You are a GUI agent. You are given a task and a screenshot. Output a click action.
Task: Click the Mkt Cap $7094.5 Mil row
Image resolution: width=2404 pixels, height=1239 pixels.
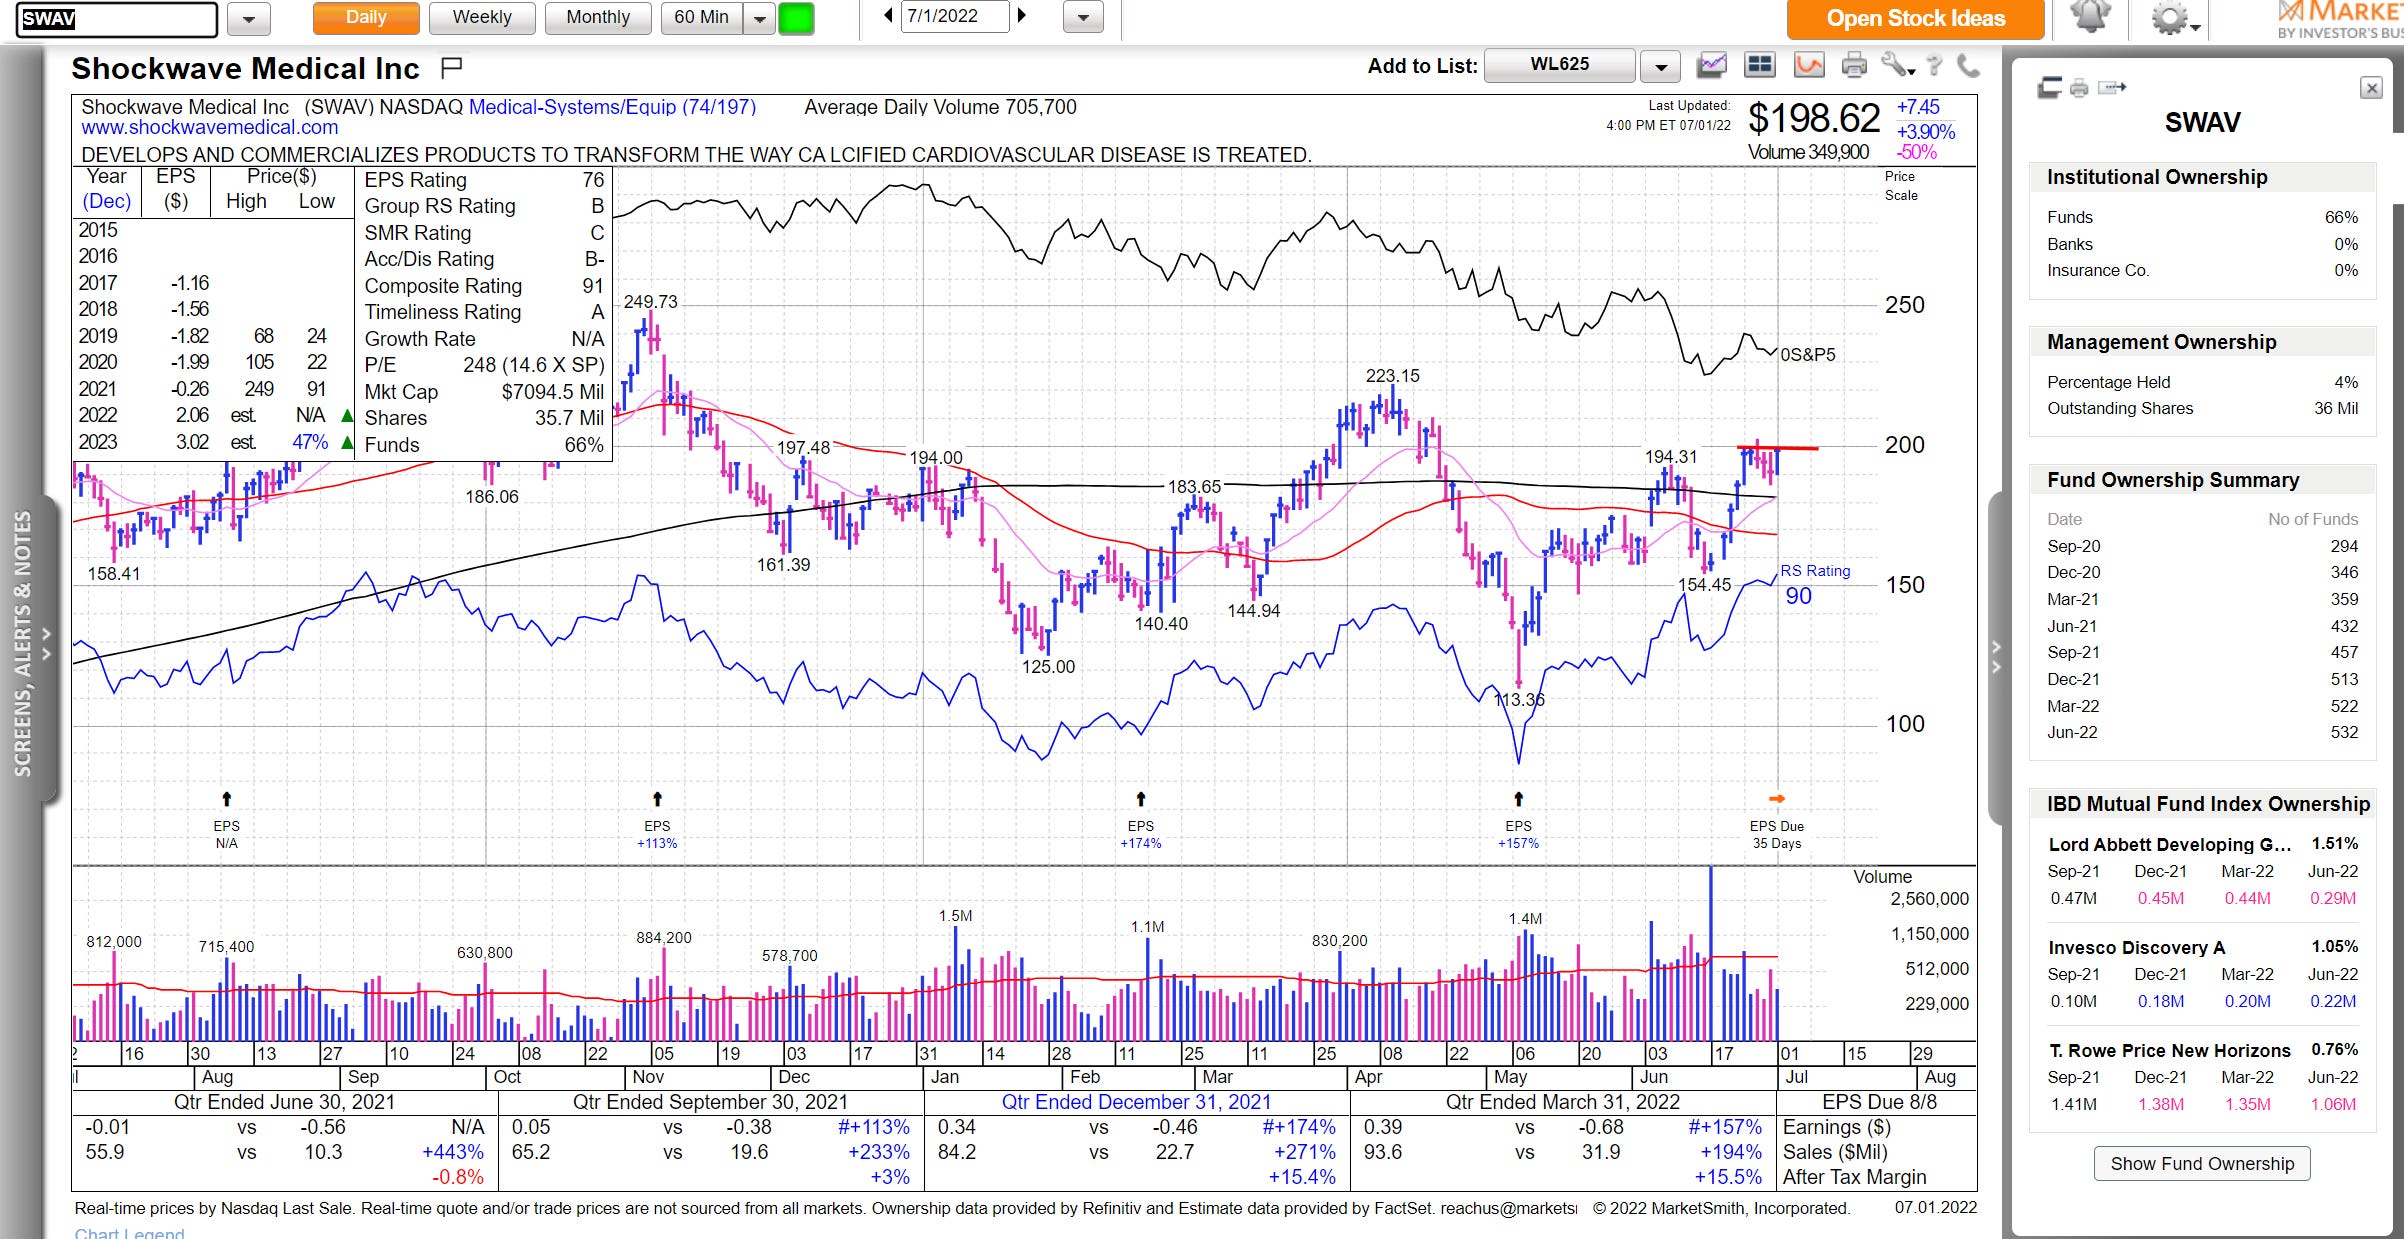(x=484, y=392)
